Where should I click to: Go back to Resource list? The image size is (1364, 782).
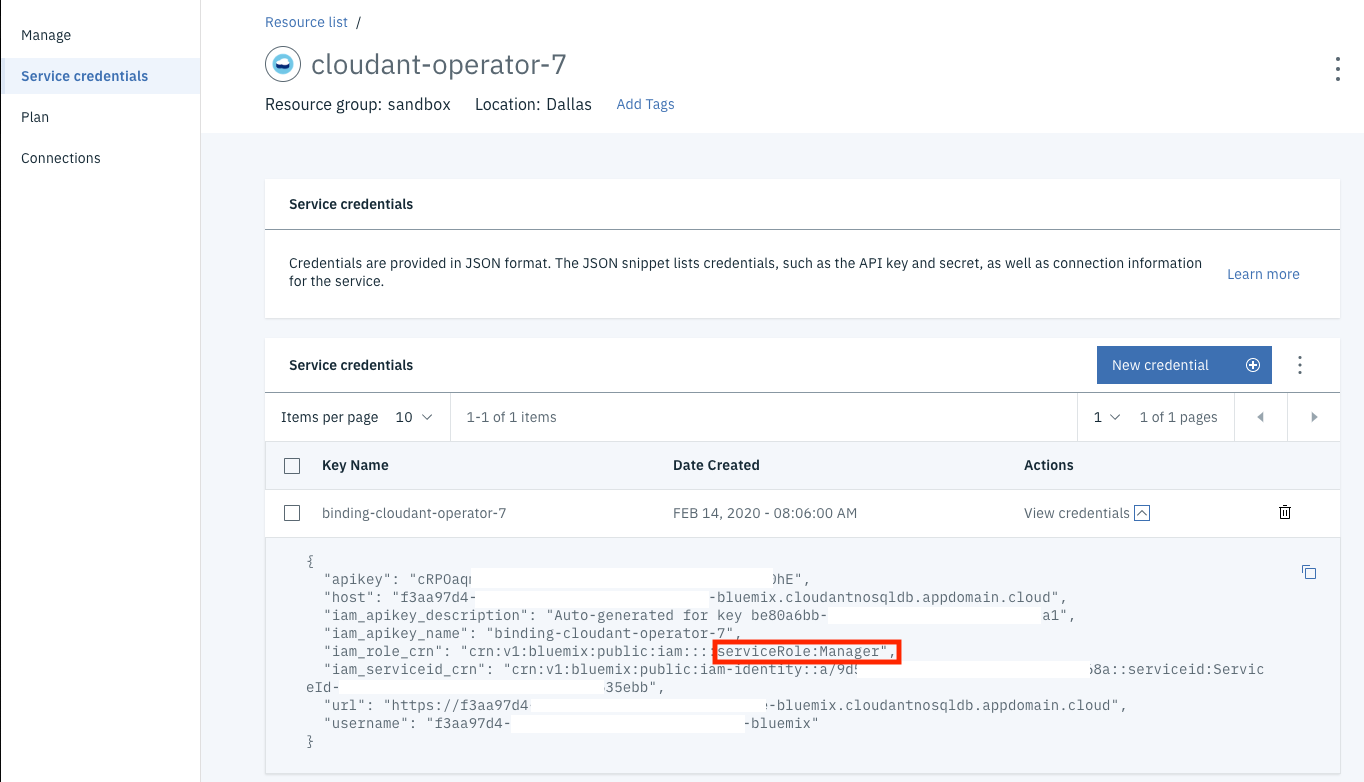306,22
